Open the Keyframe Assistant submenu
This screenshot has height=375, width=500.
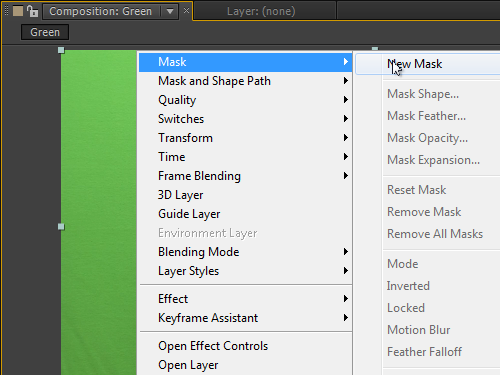tap(245, 318)
